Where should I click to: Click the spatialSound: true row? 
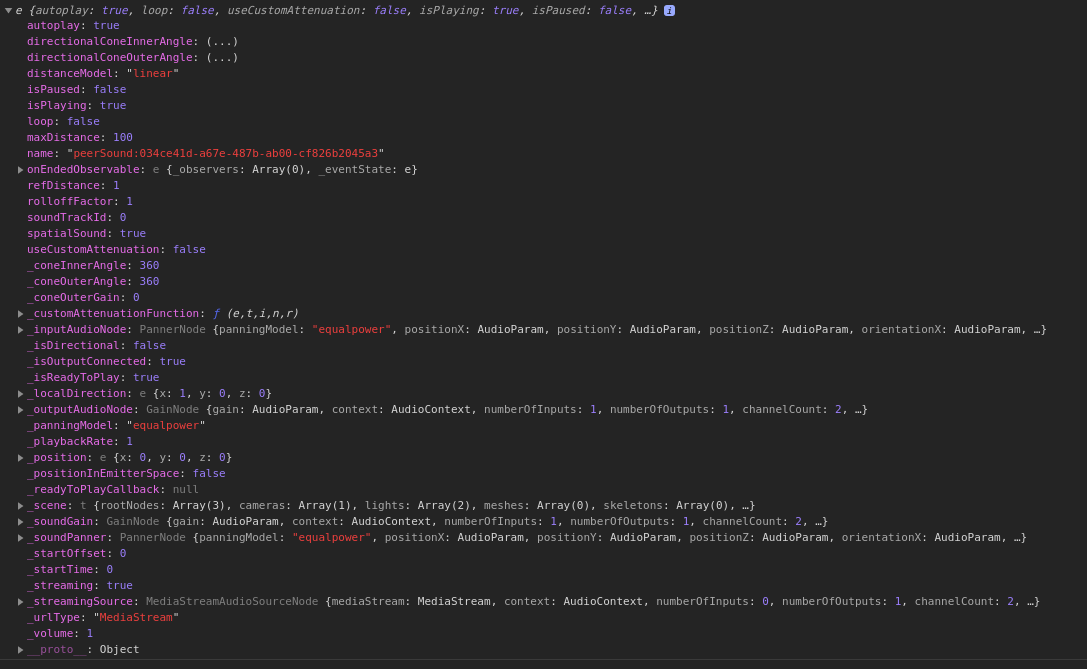click(86, 234)
